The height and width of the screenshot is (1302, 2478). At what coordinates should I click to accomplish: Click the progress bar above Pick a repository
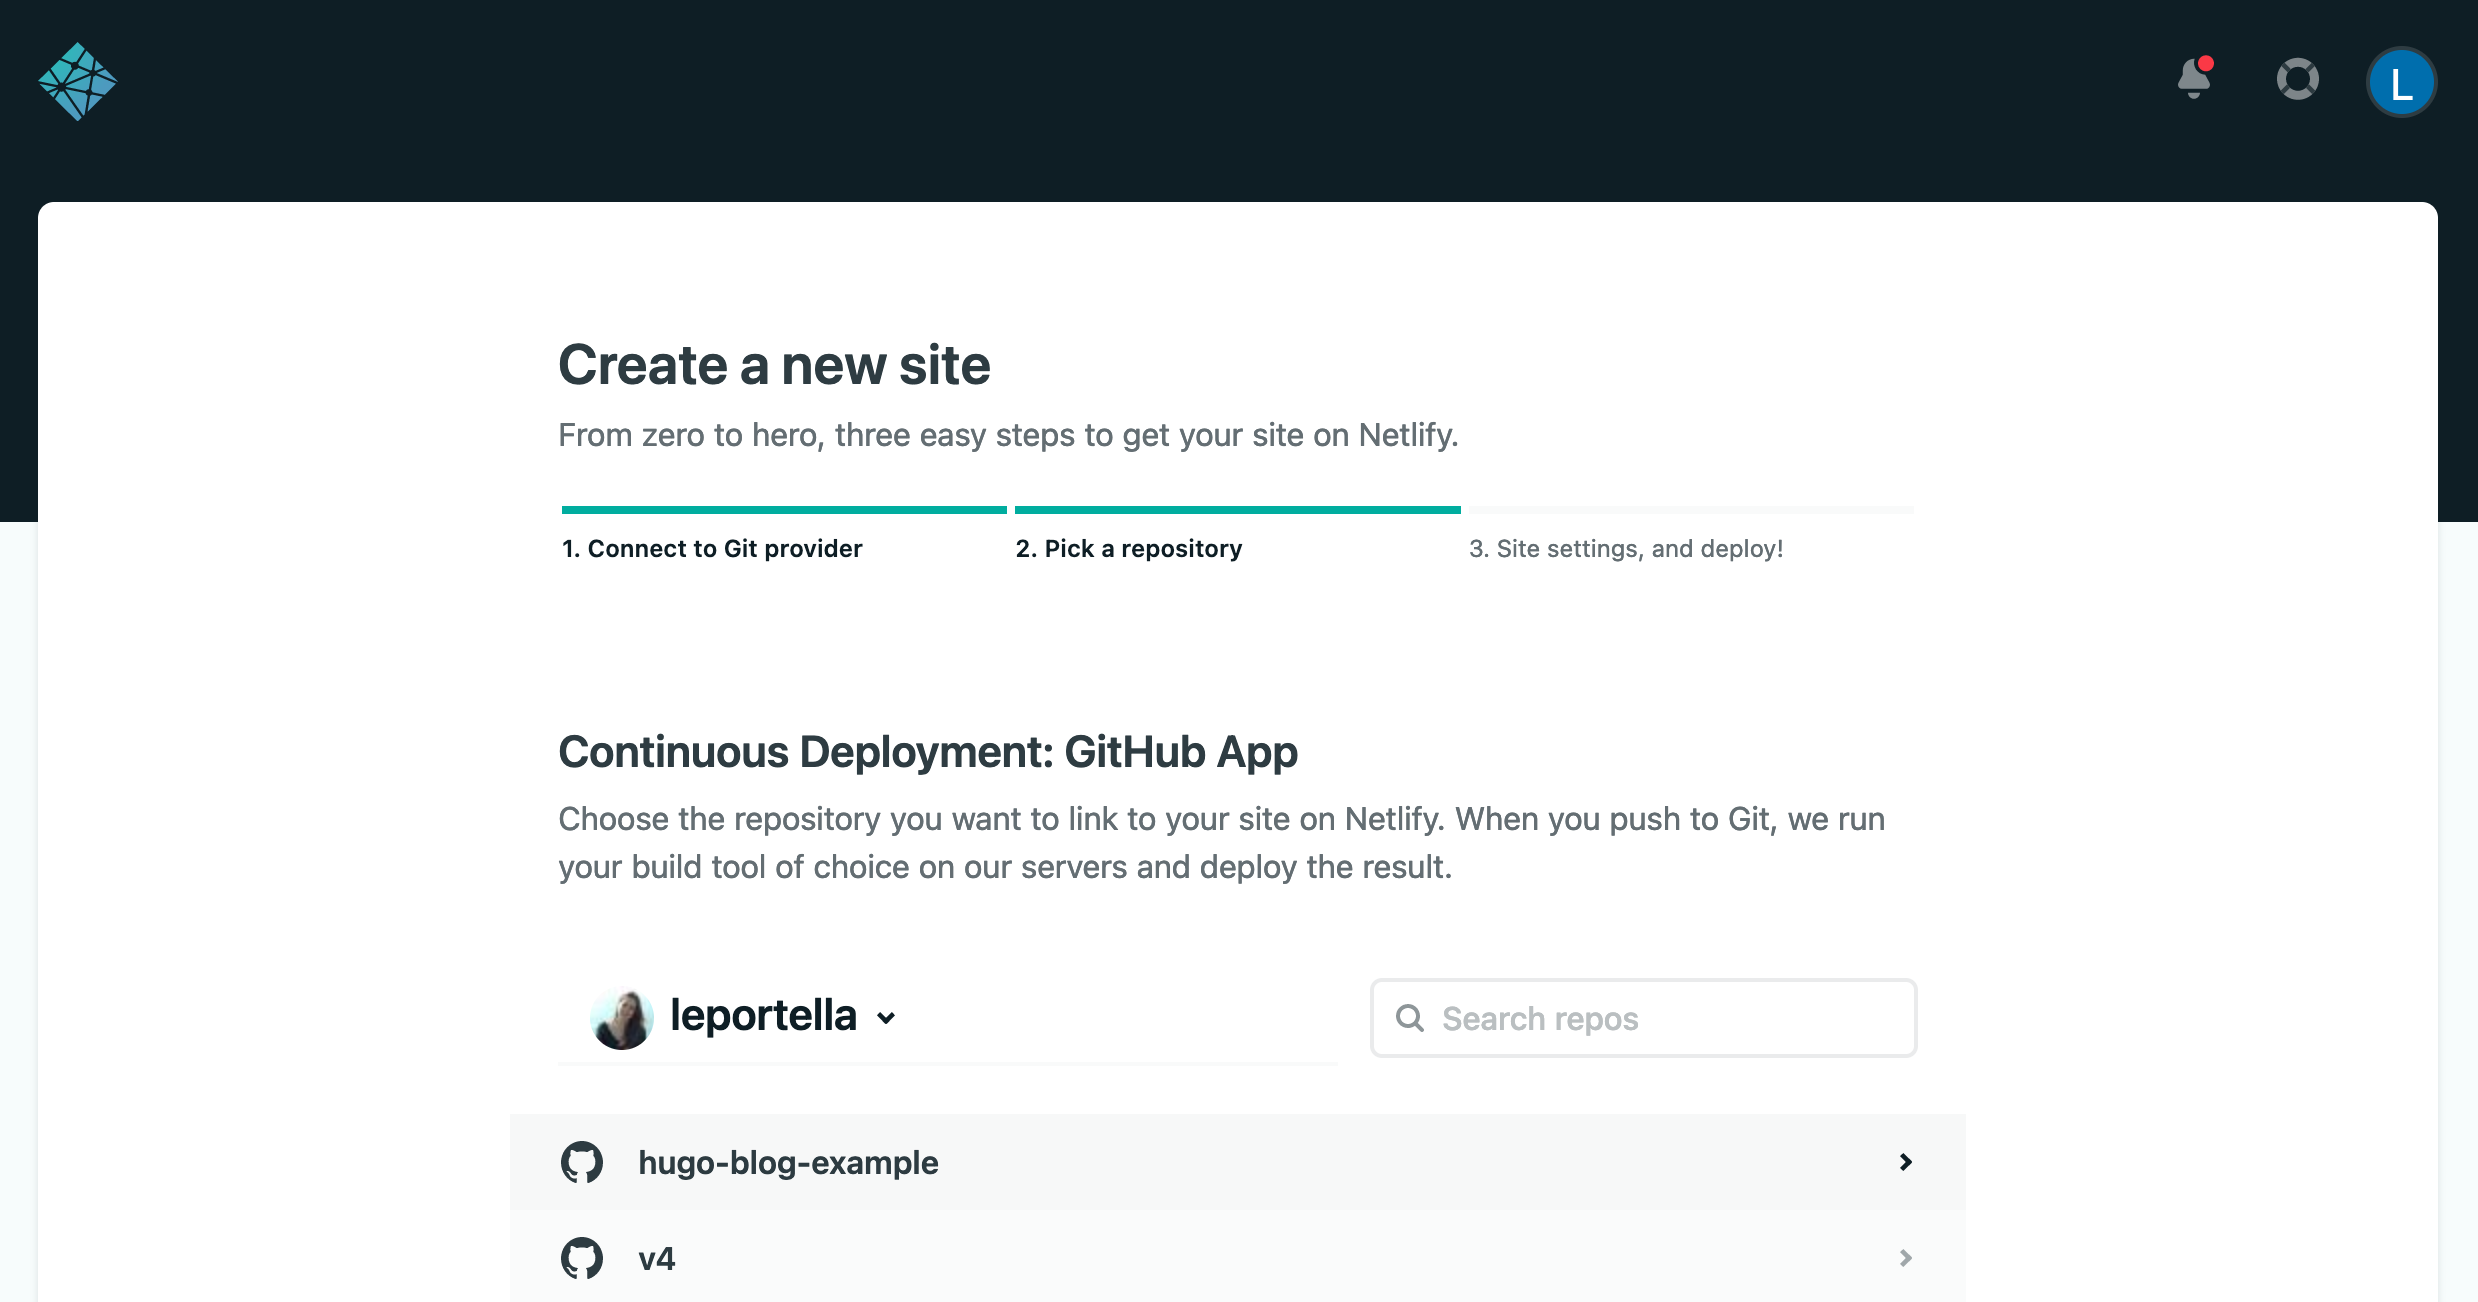click(1238, 510)
